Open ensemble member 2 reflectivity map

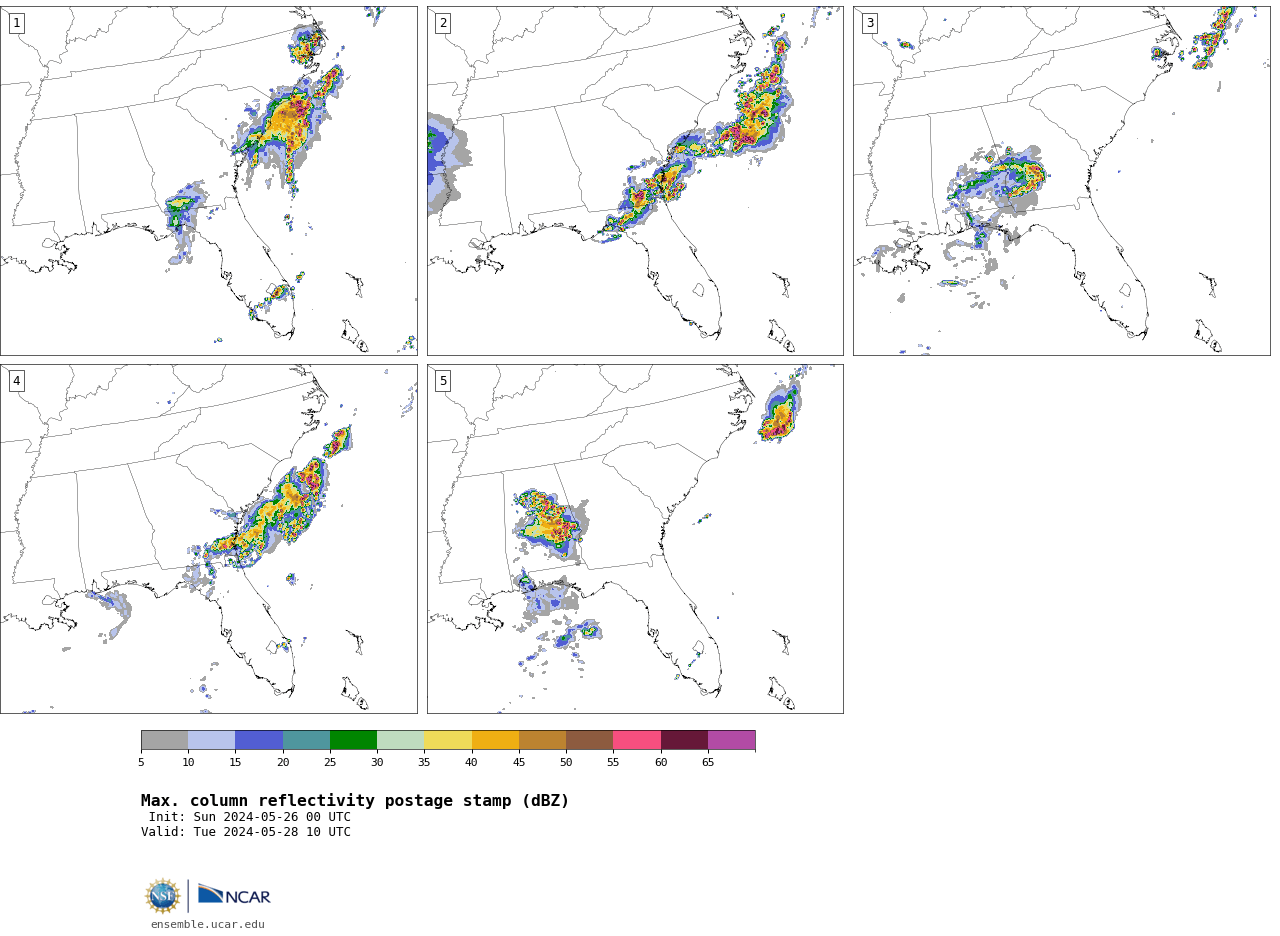point(635,180)
